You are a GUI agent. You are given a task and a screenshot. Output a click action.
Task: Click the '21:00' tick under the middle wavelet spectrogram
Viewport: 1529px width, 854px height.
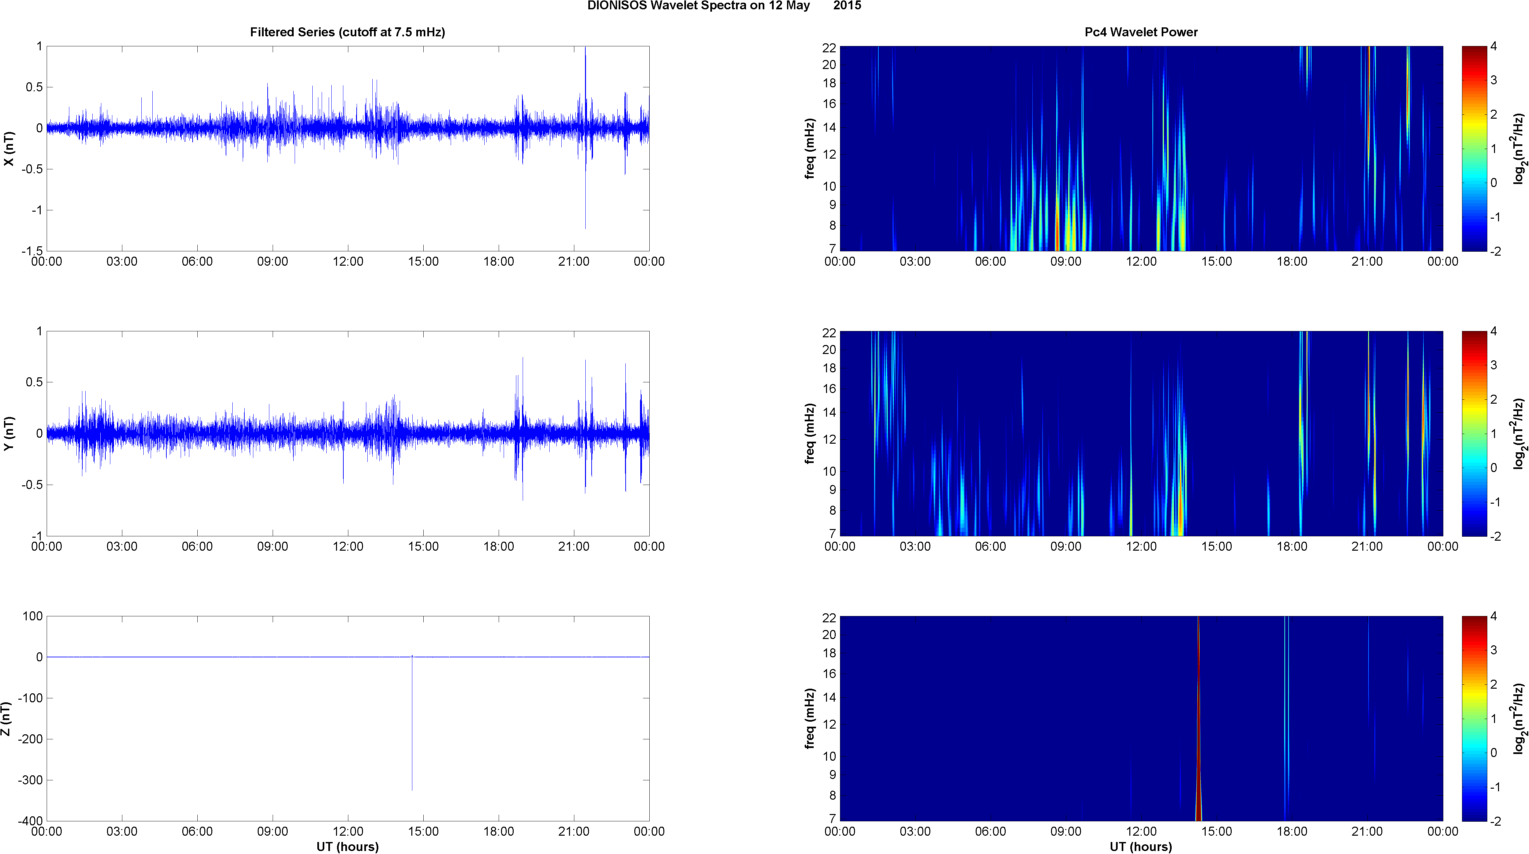tap(1367, 547)
